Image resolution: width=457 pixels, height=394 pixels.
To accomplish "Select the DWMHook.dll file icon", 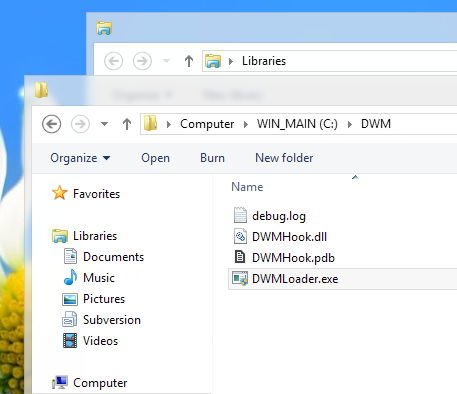I will tap(240, 236).
